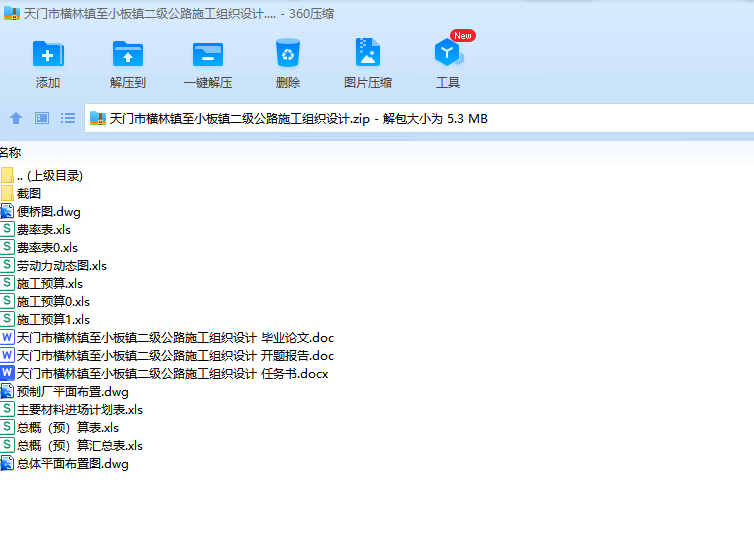Click the folder icon beside 截图
Image resolution: width=754 pixels, height=548 pixels.
7,193
